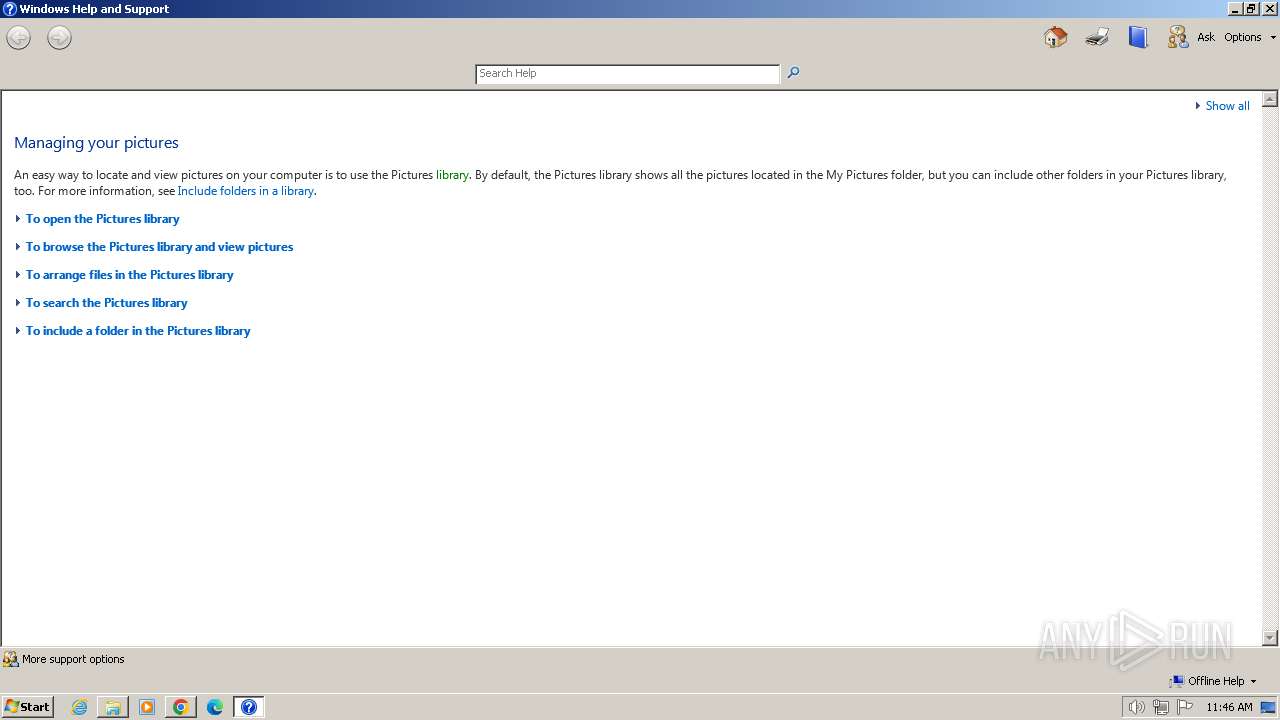Follow the green library glossary link
Viewport: 1280px width, 720px height.
coord(452,175)
